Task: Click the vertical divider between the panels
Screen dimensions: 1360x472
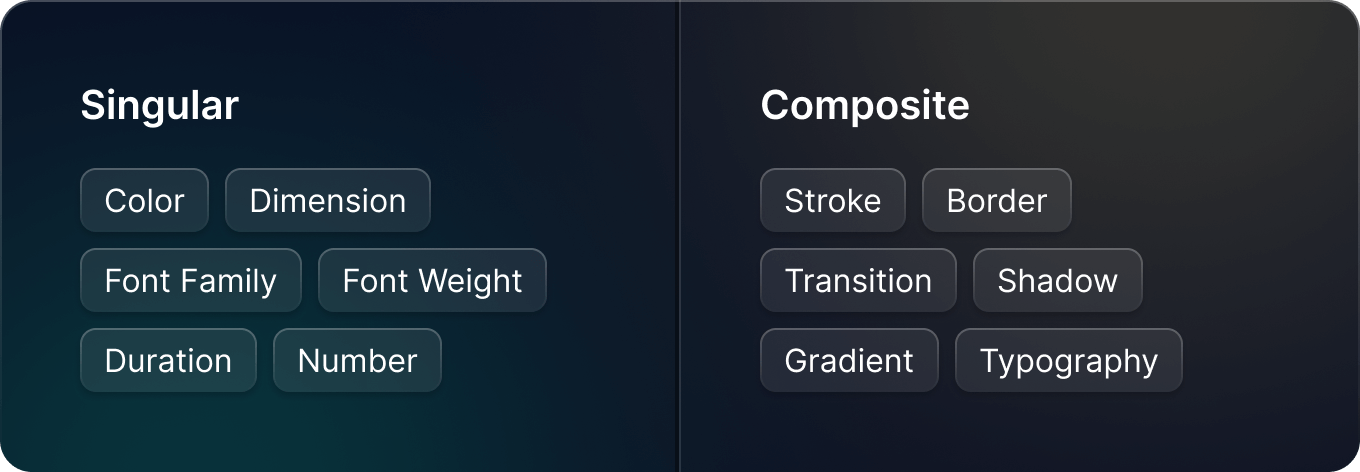Action: coord(680,236)
